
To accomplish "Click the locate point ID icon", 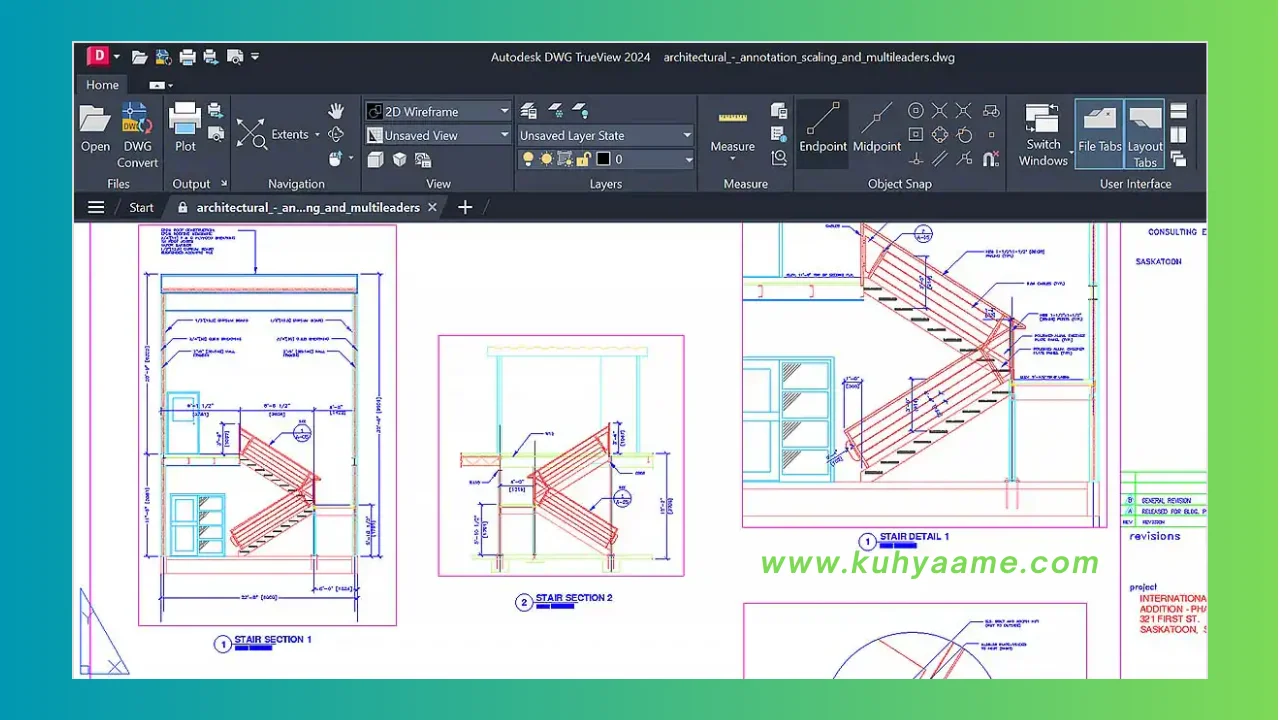I will 779,158.
